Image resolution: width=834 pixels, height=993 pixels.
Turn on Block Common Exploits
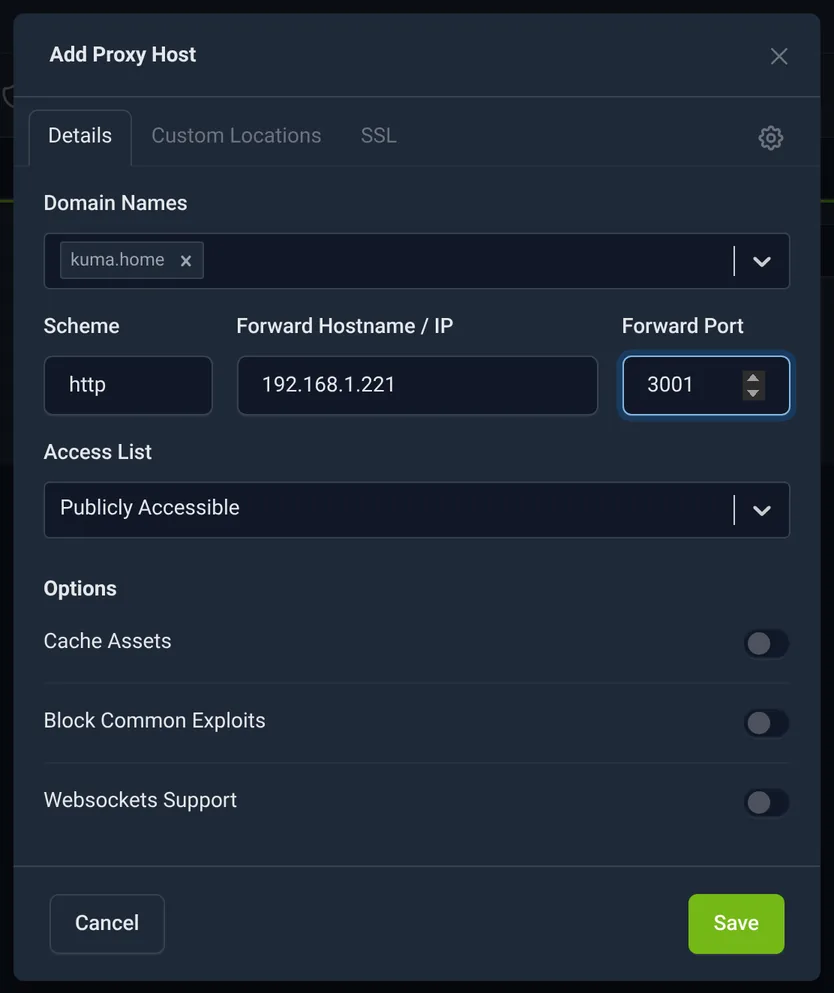766,723
